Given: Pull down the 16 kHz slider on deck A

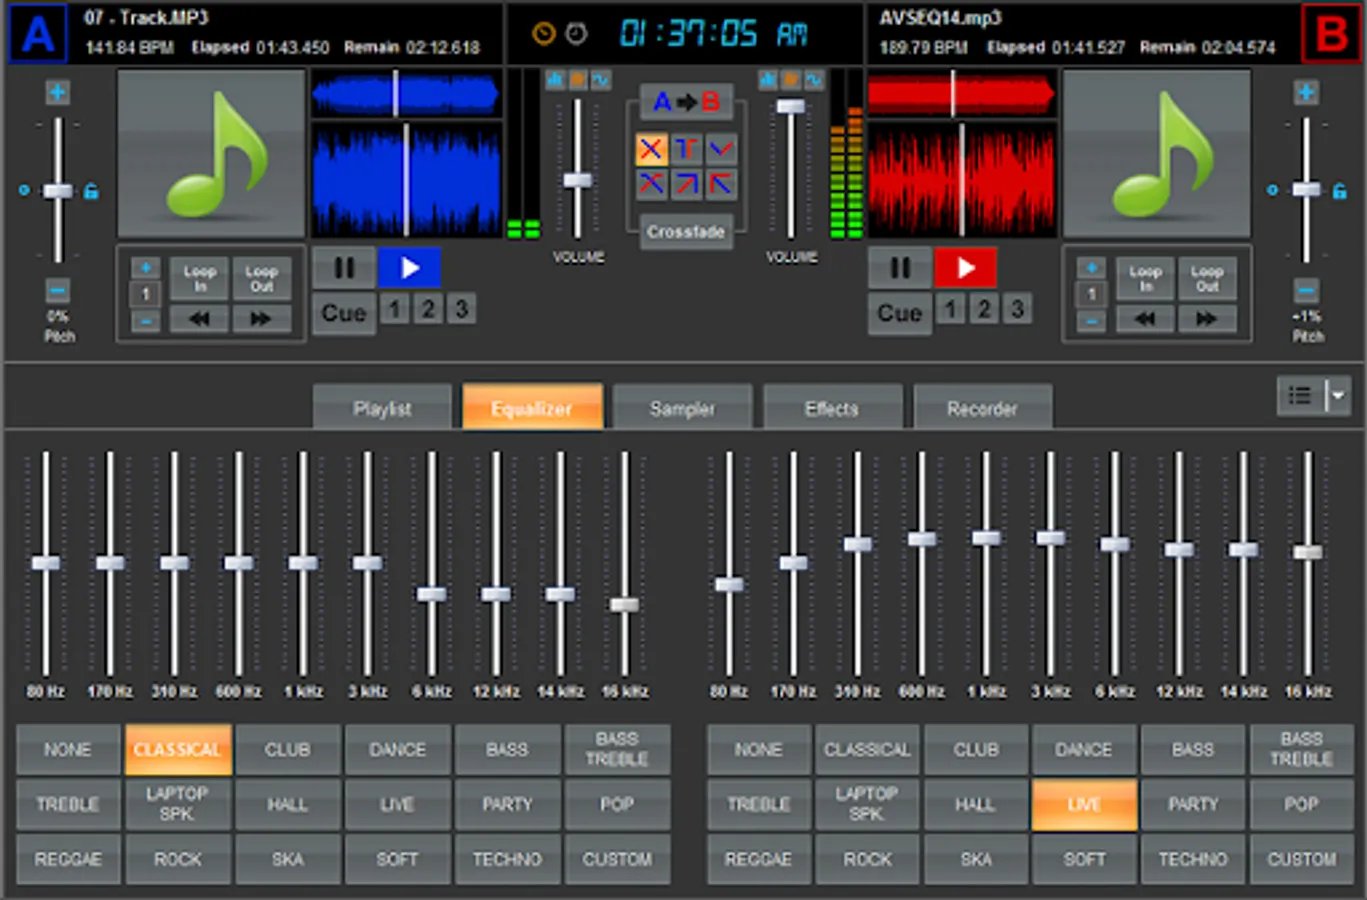Looking at the screenshot, I should [625, 605].
